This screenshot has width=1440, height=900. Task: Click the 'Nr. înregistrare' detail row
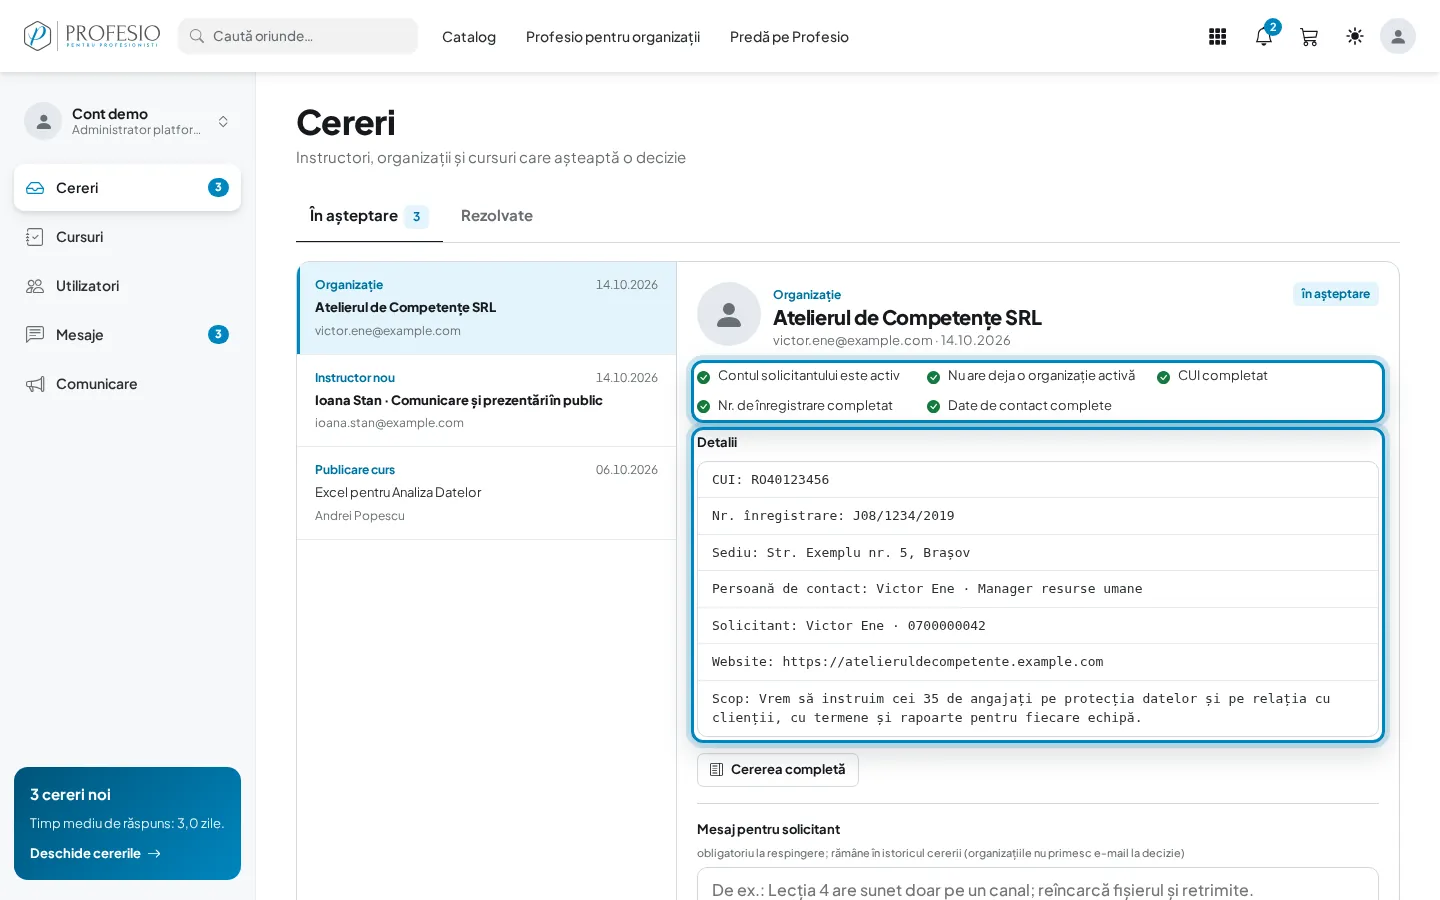(x=1038, y=516)
